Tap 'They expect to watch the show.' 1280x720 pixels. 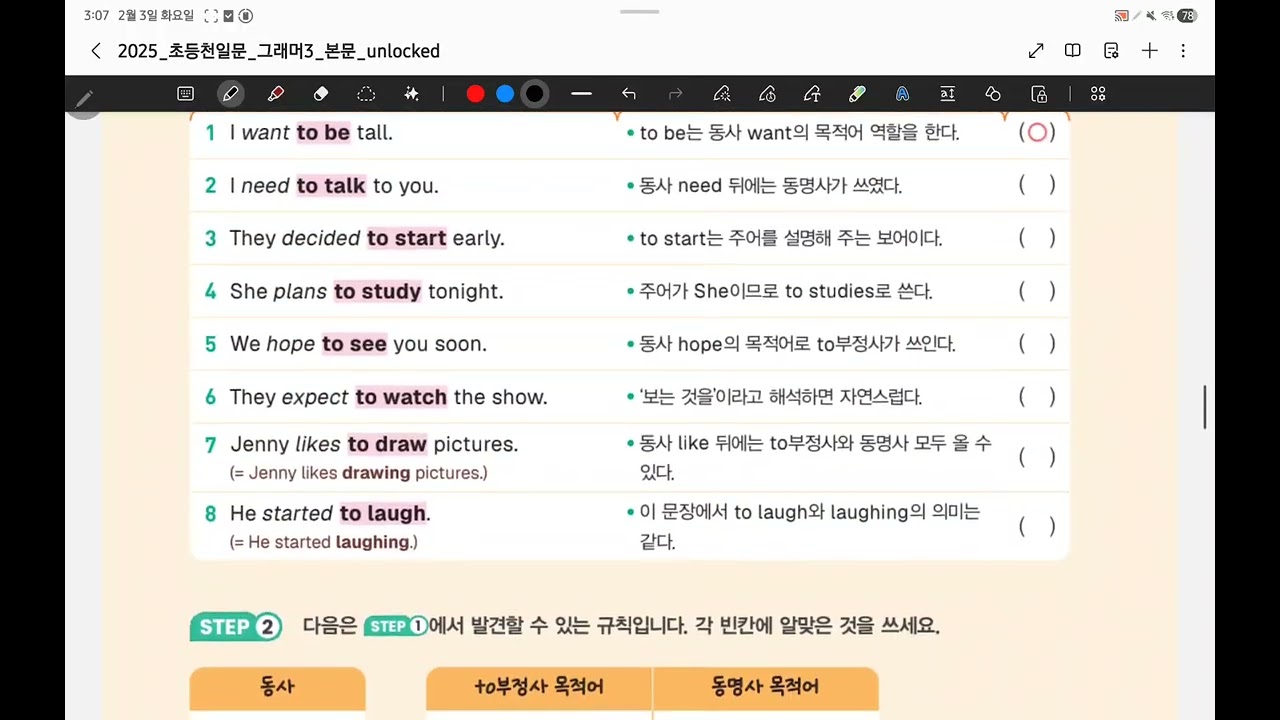[x=388, y=397]
